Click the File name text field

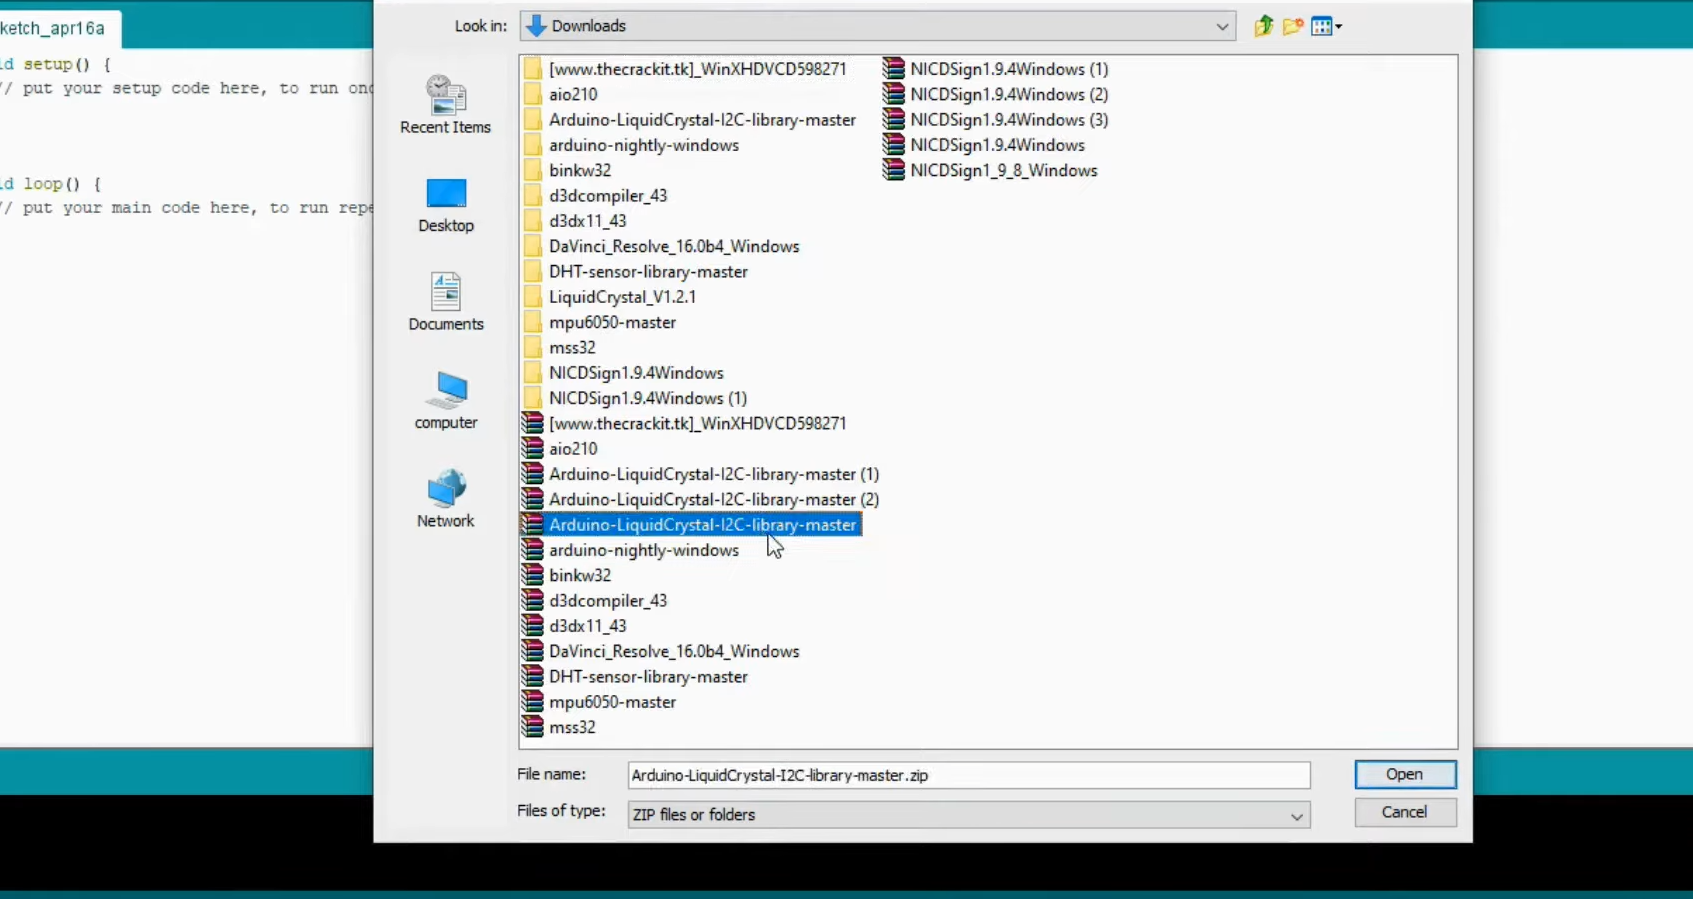968,776
